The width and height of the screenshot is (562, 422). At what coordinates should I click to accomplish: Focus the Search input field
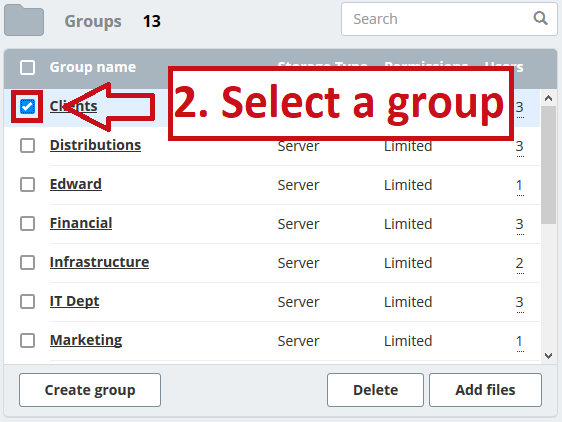tap(449, 19)
